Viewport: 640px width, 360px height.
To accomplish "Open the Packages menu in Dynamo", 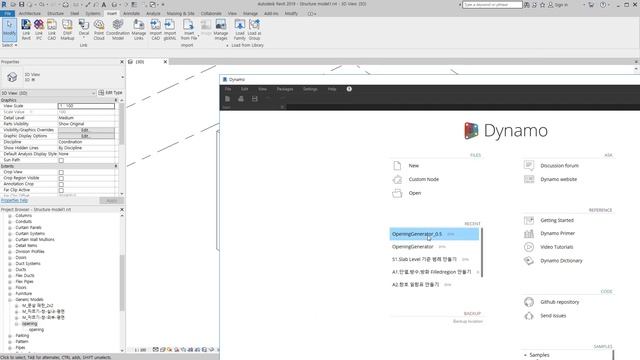I will tap(285, 89).
